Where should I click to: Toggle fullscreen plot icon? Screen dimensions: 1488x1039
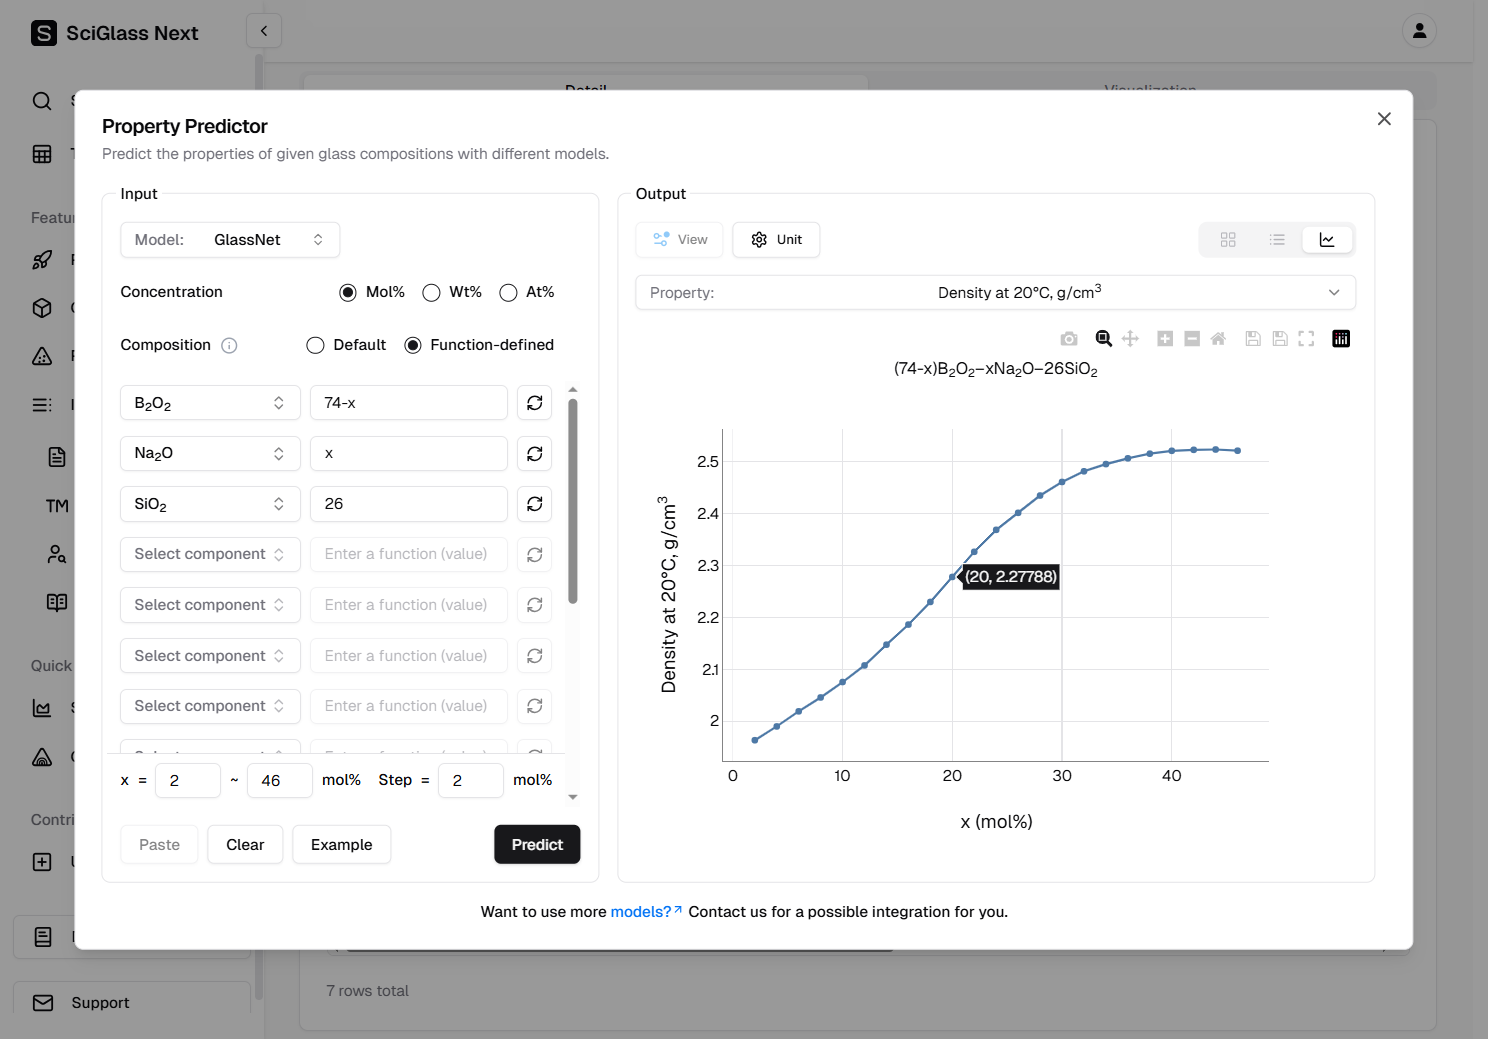click(x=1306, y=339)
